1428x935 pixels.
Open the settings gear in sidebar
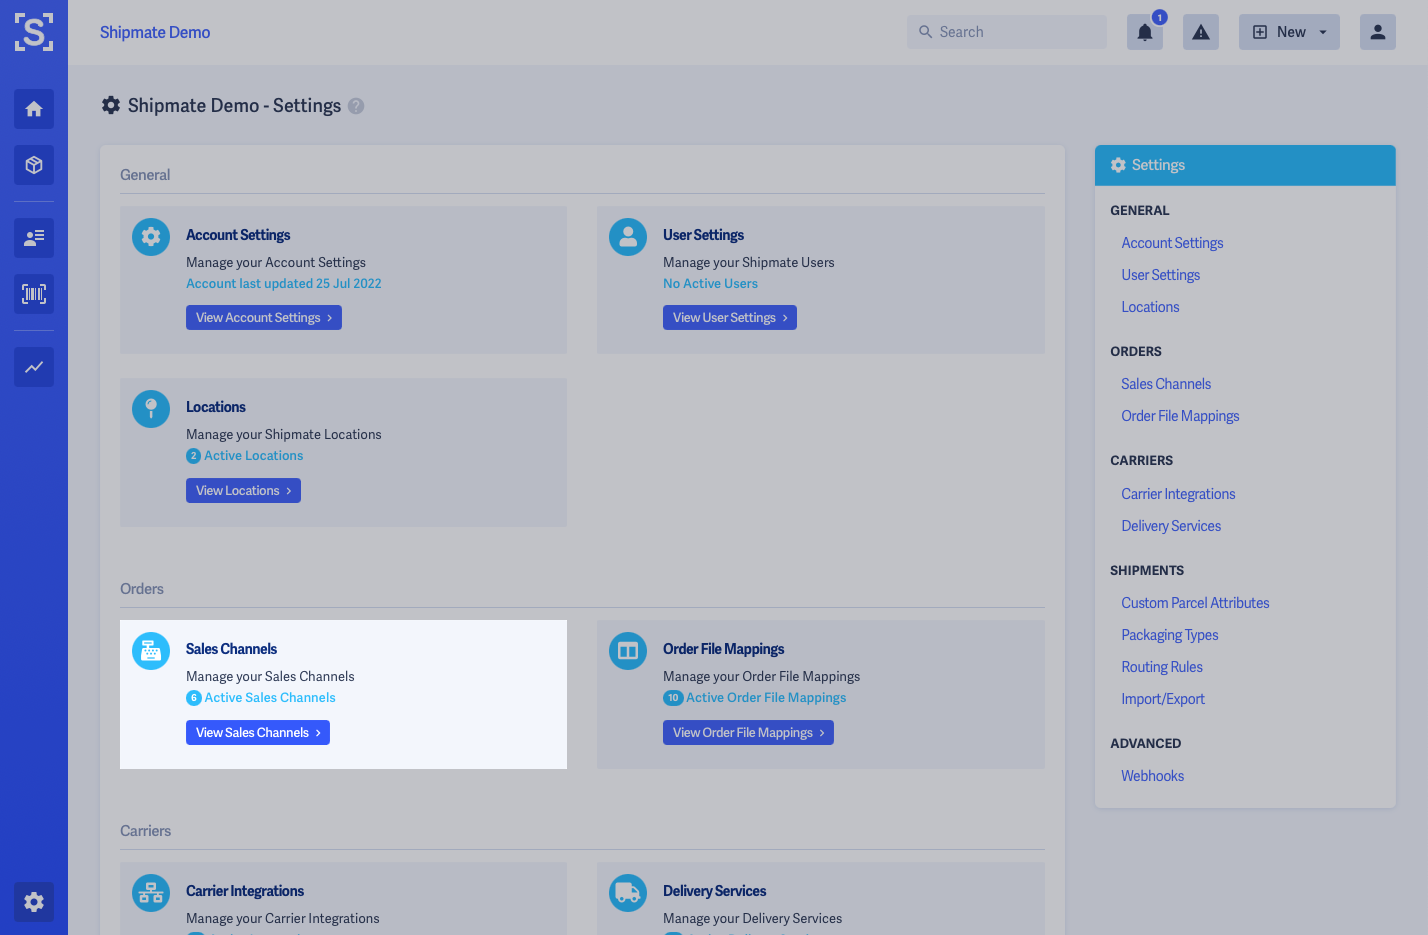point(34,902)
